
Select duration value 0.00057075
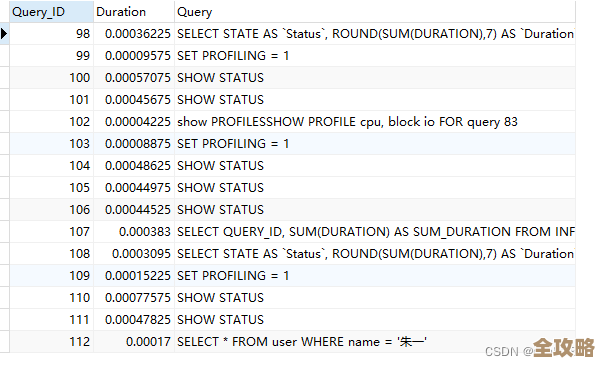pyautogui.click(x=138, y=78)
